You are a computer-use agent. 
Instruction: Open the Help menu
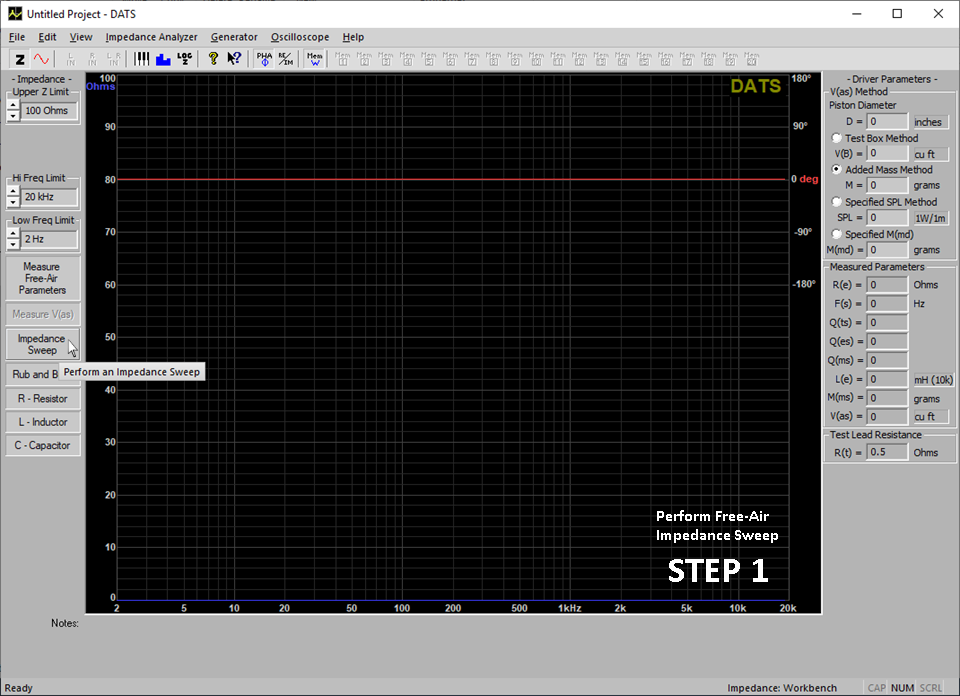[353, 37]
